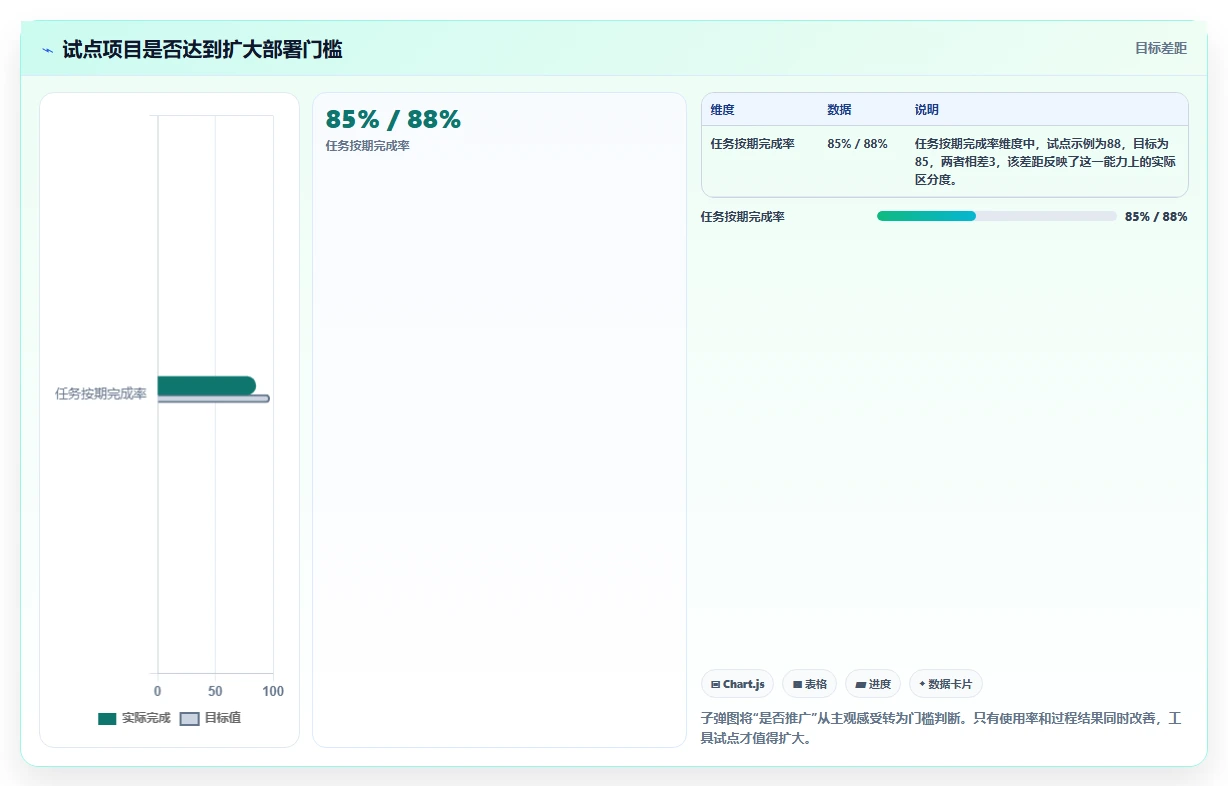Click the 说明 column header

[927, 110]
